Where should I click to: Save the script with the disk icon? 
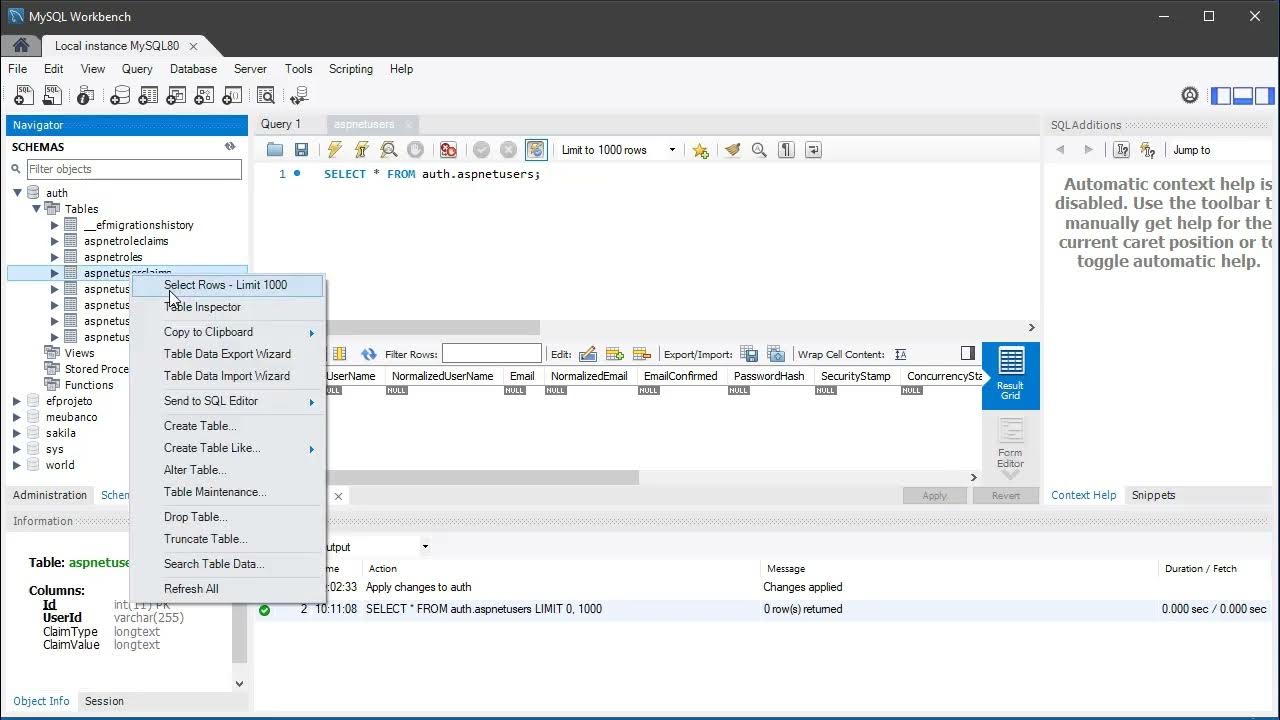click(301, 150)
